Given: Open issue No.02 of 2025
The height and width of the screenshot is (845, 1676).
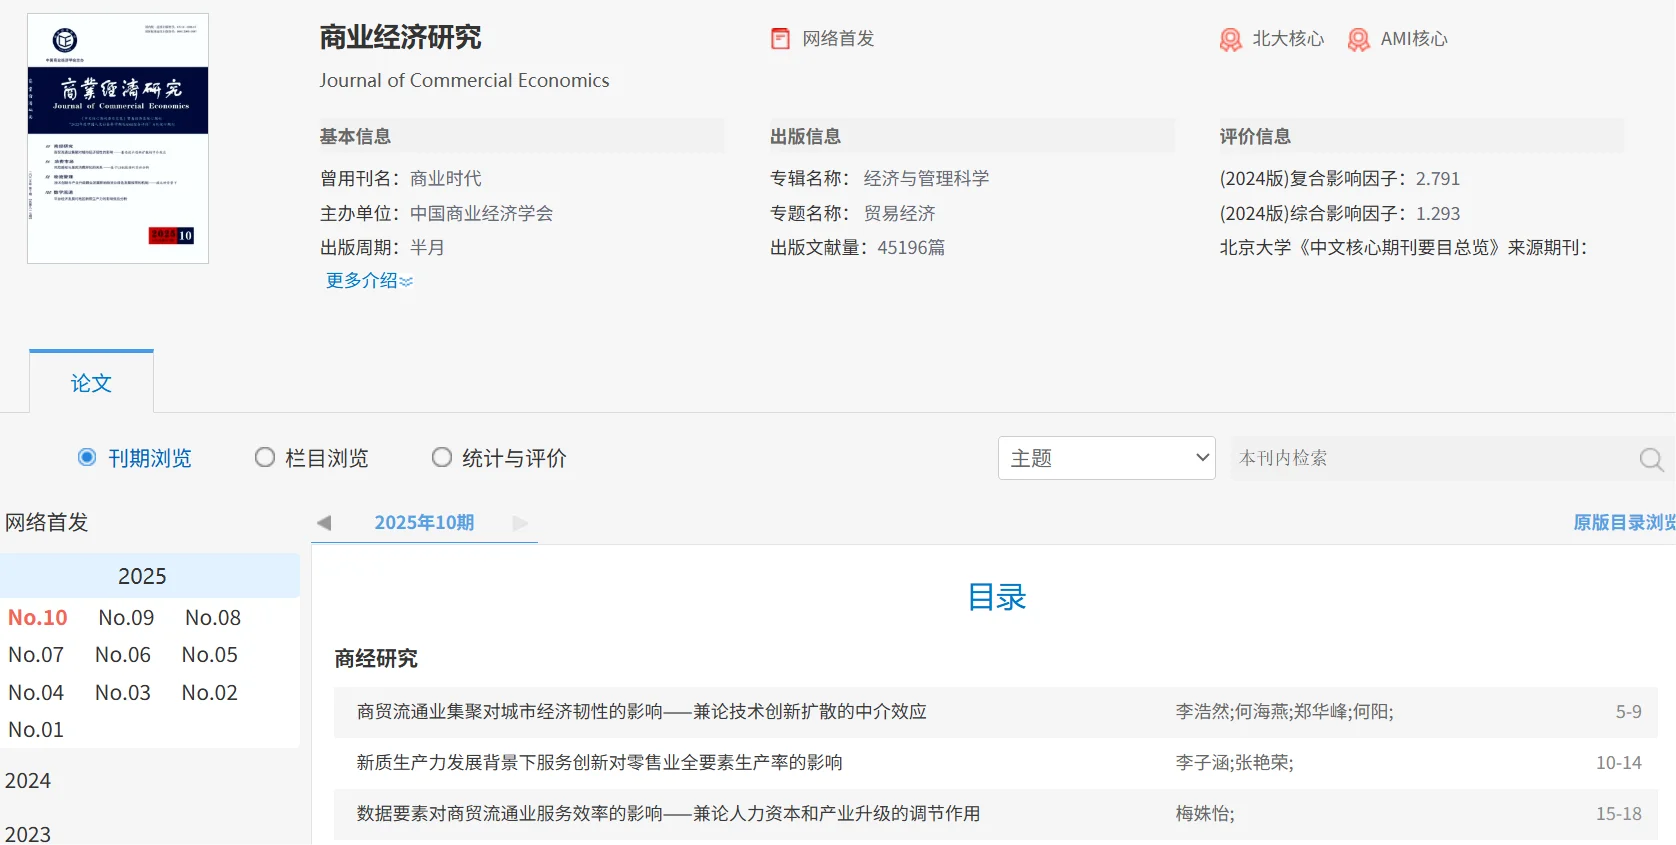Looking at the screenshot, I should click(x=210, y=693).
